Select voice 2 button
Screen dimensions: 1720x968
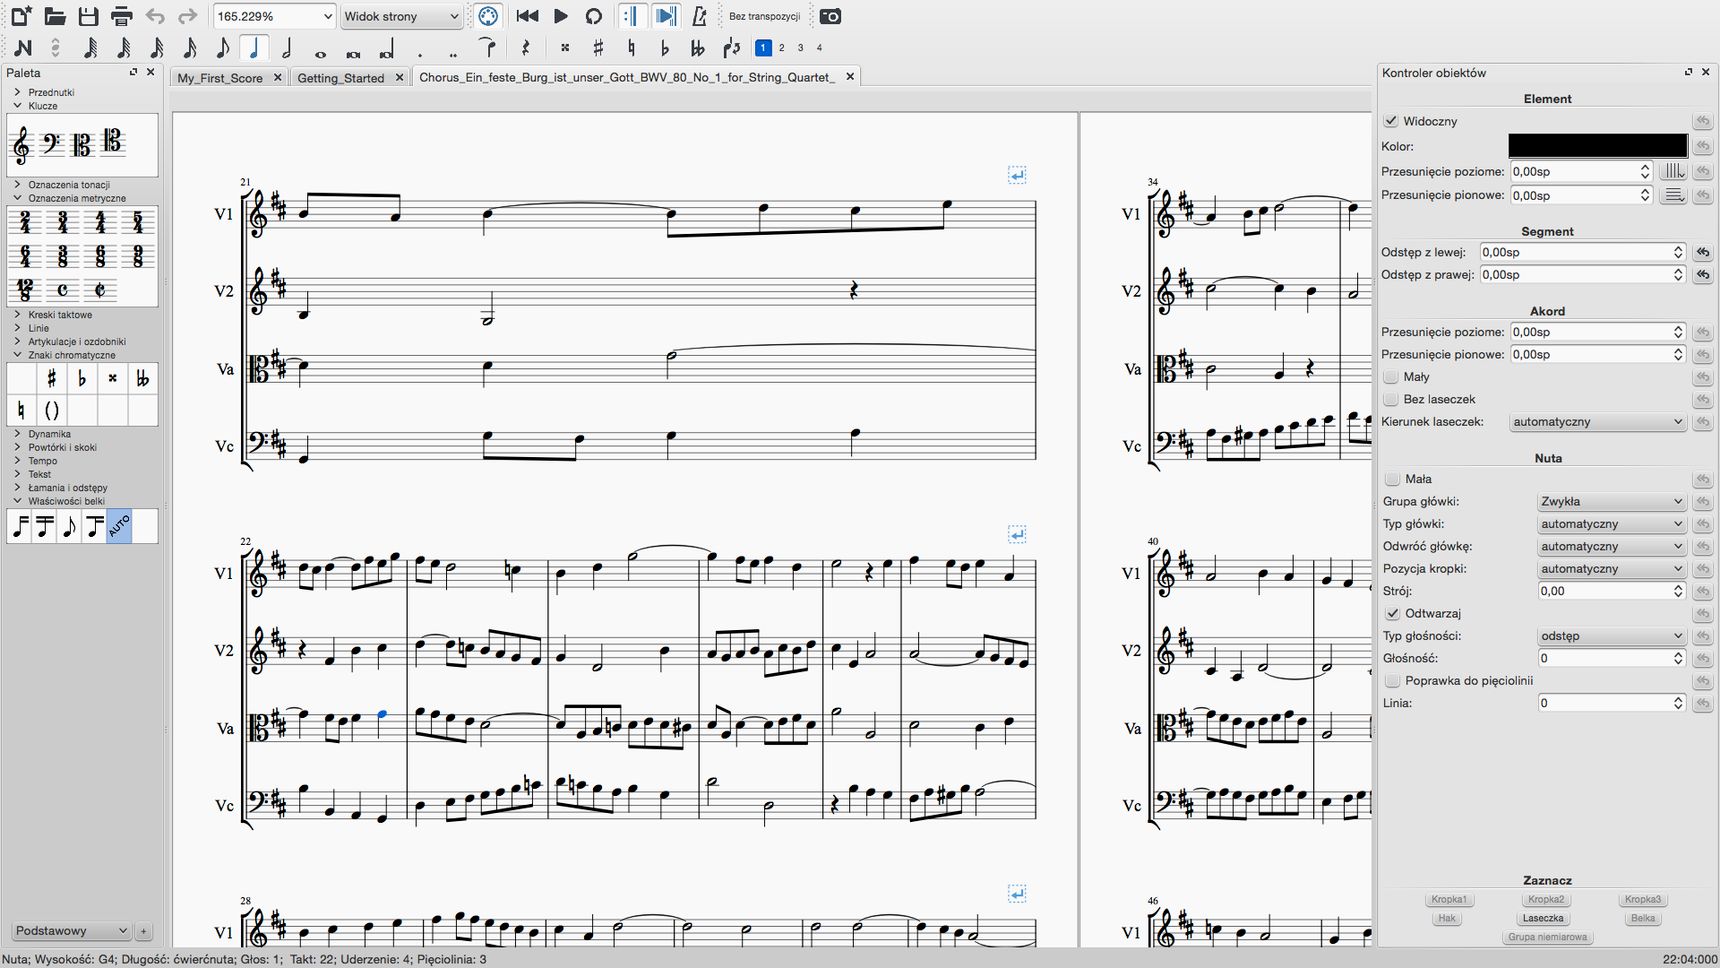782,47
